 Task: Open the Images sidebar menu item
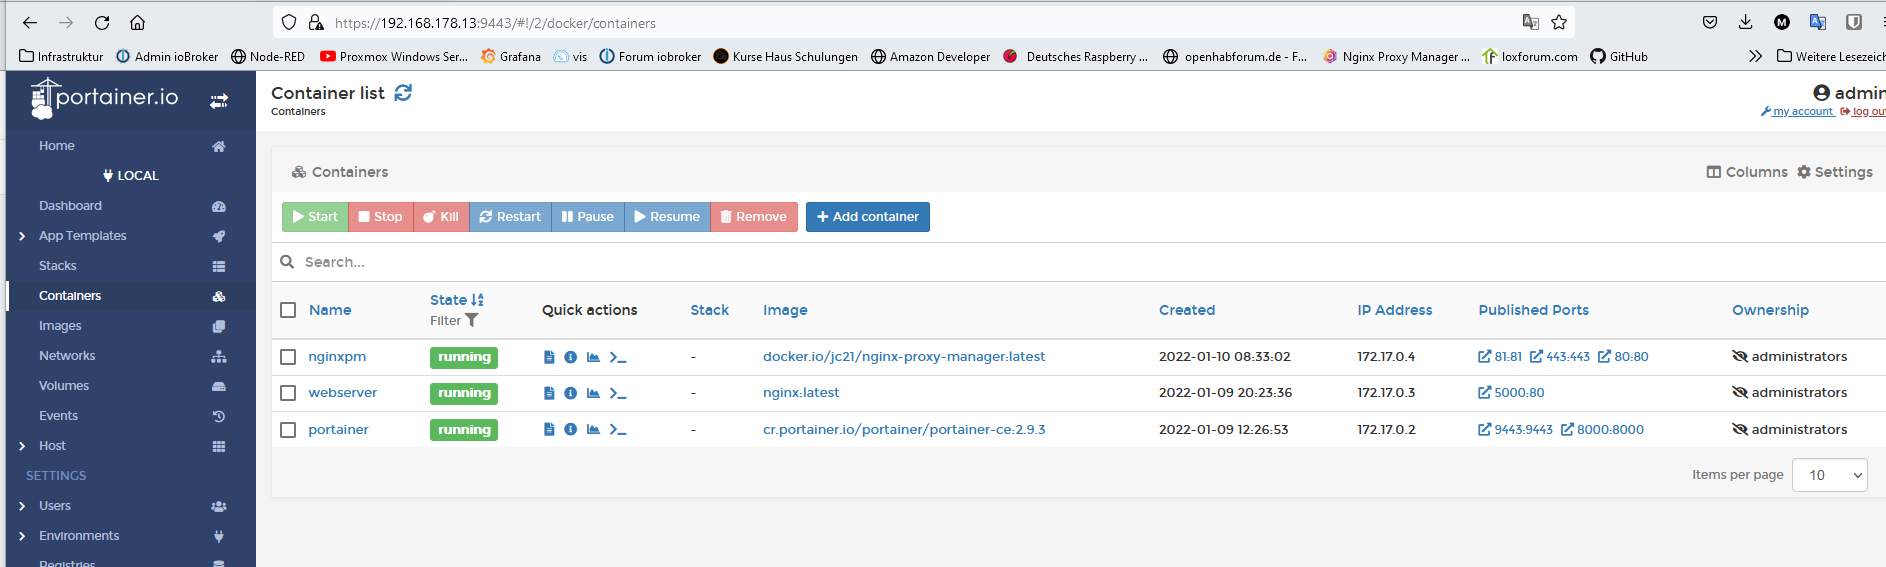pos(60,326)
